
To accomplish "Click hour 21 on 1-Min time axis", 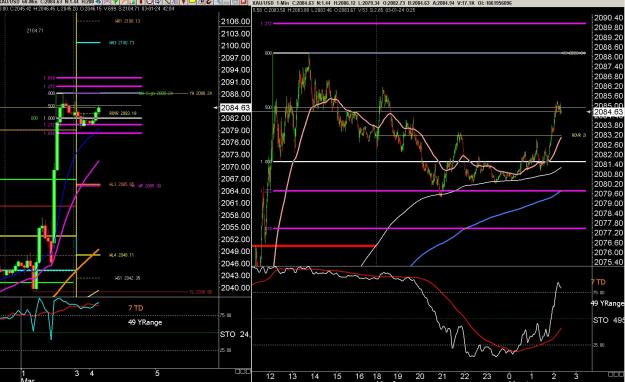I will (x=442, y=376).
